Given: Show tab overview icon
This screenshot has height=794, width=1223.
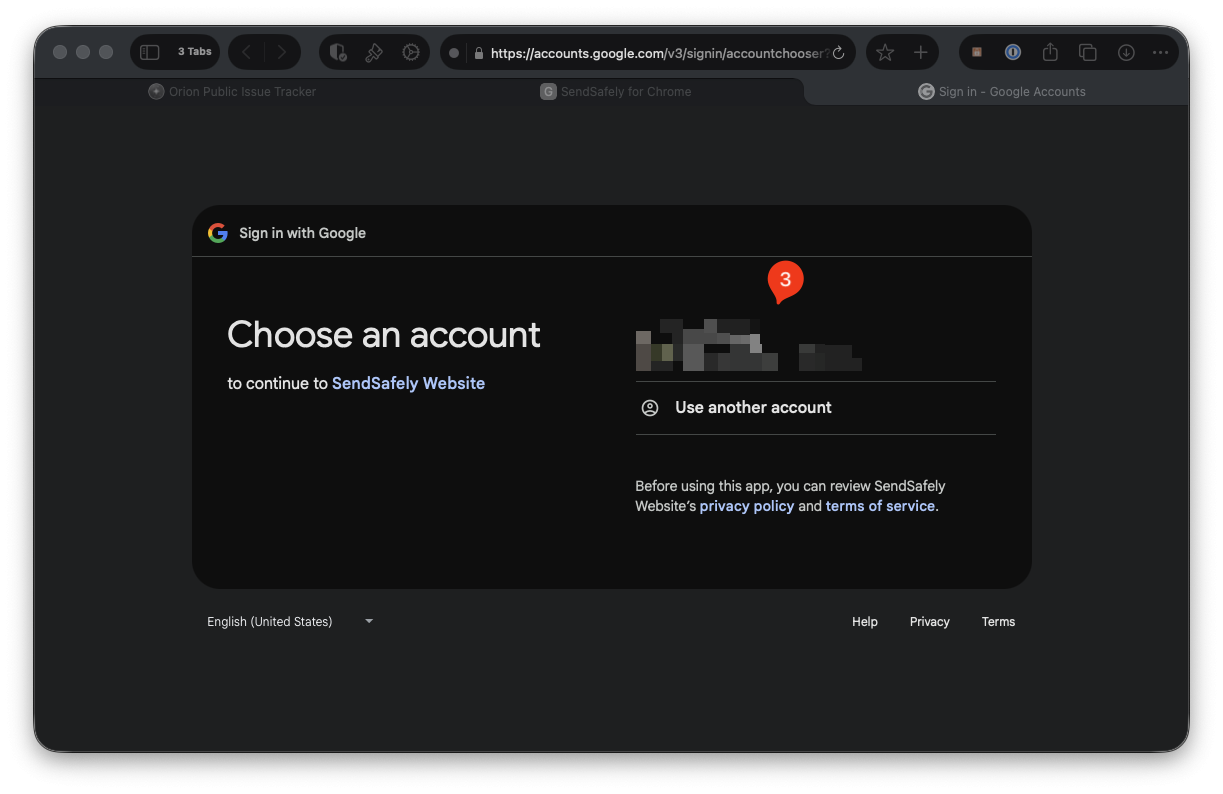Looking at the screenshot, I should 1087,52.
